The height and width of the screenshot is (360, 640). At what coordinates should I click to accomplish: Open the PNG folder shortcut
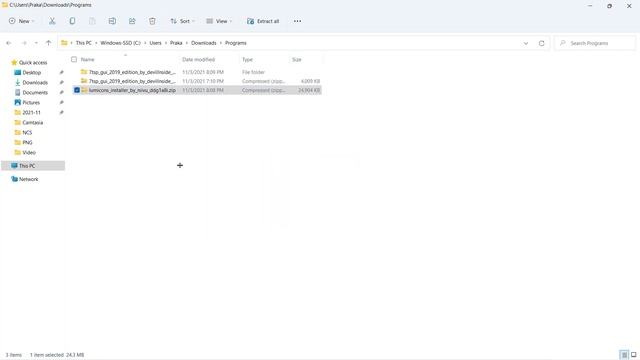pyautogui.click(x=27, y=142)
